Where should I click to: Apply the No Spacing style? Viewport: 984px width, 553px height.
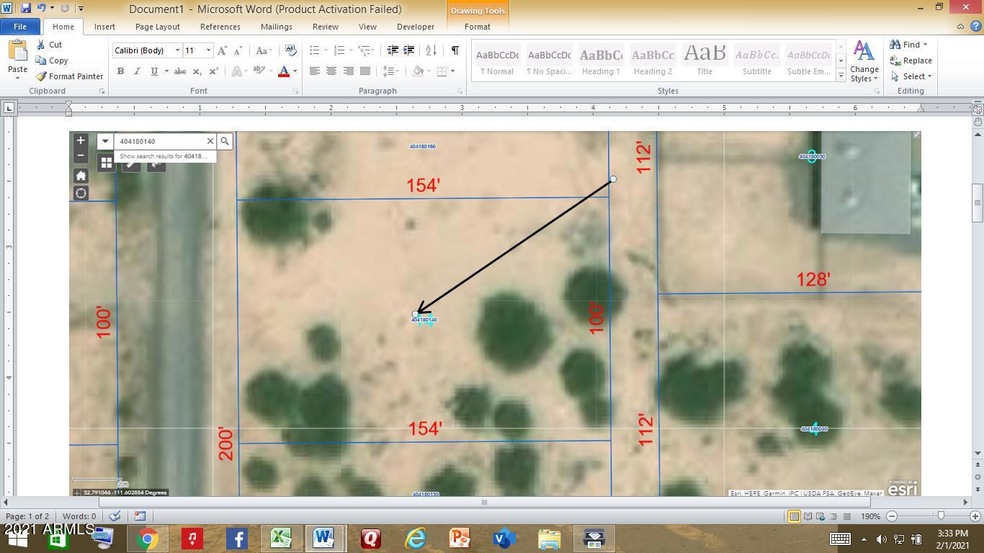click(549, 60)
